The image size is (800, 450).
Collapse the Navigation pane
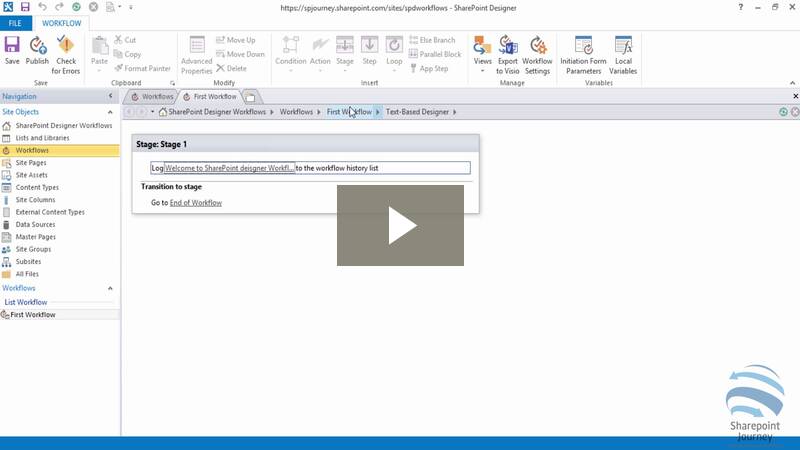[111, 96]
